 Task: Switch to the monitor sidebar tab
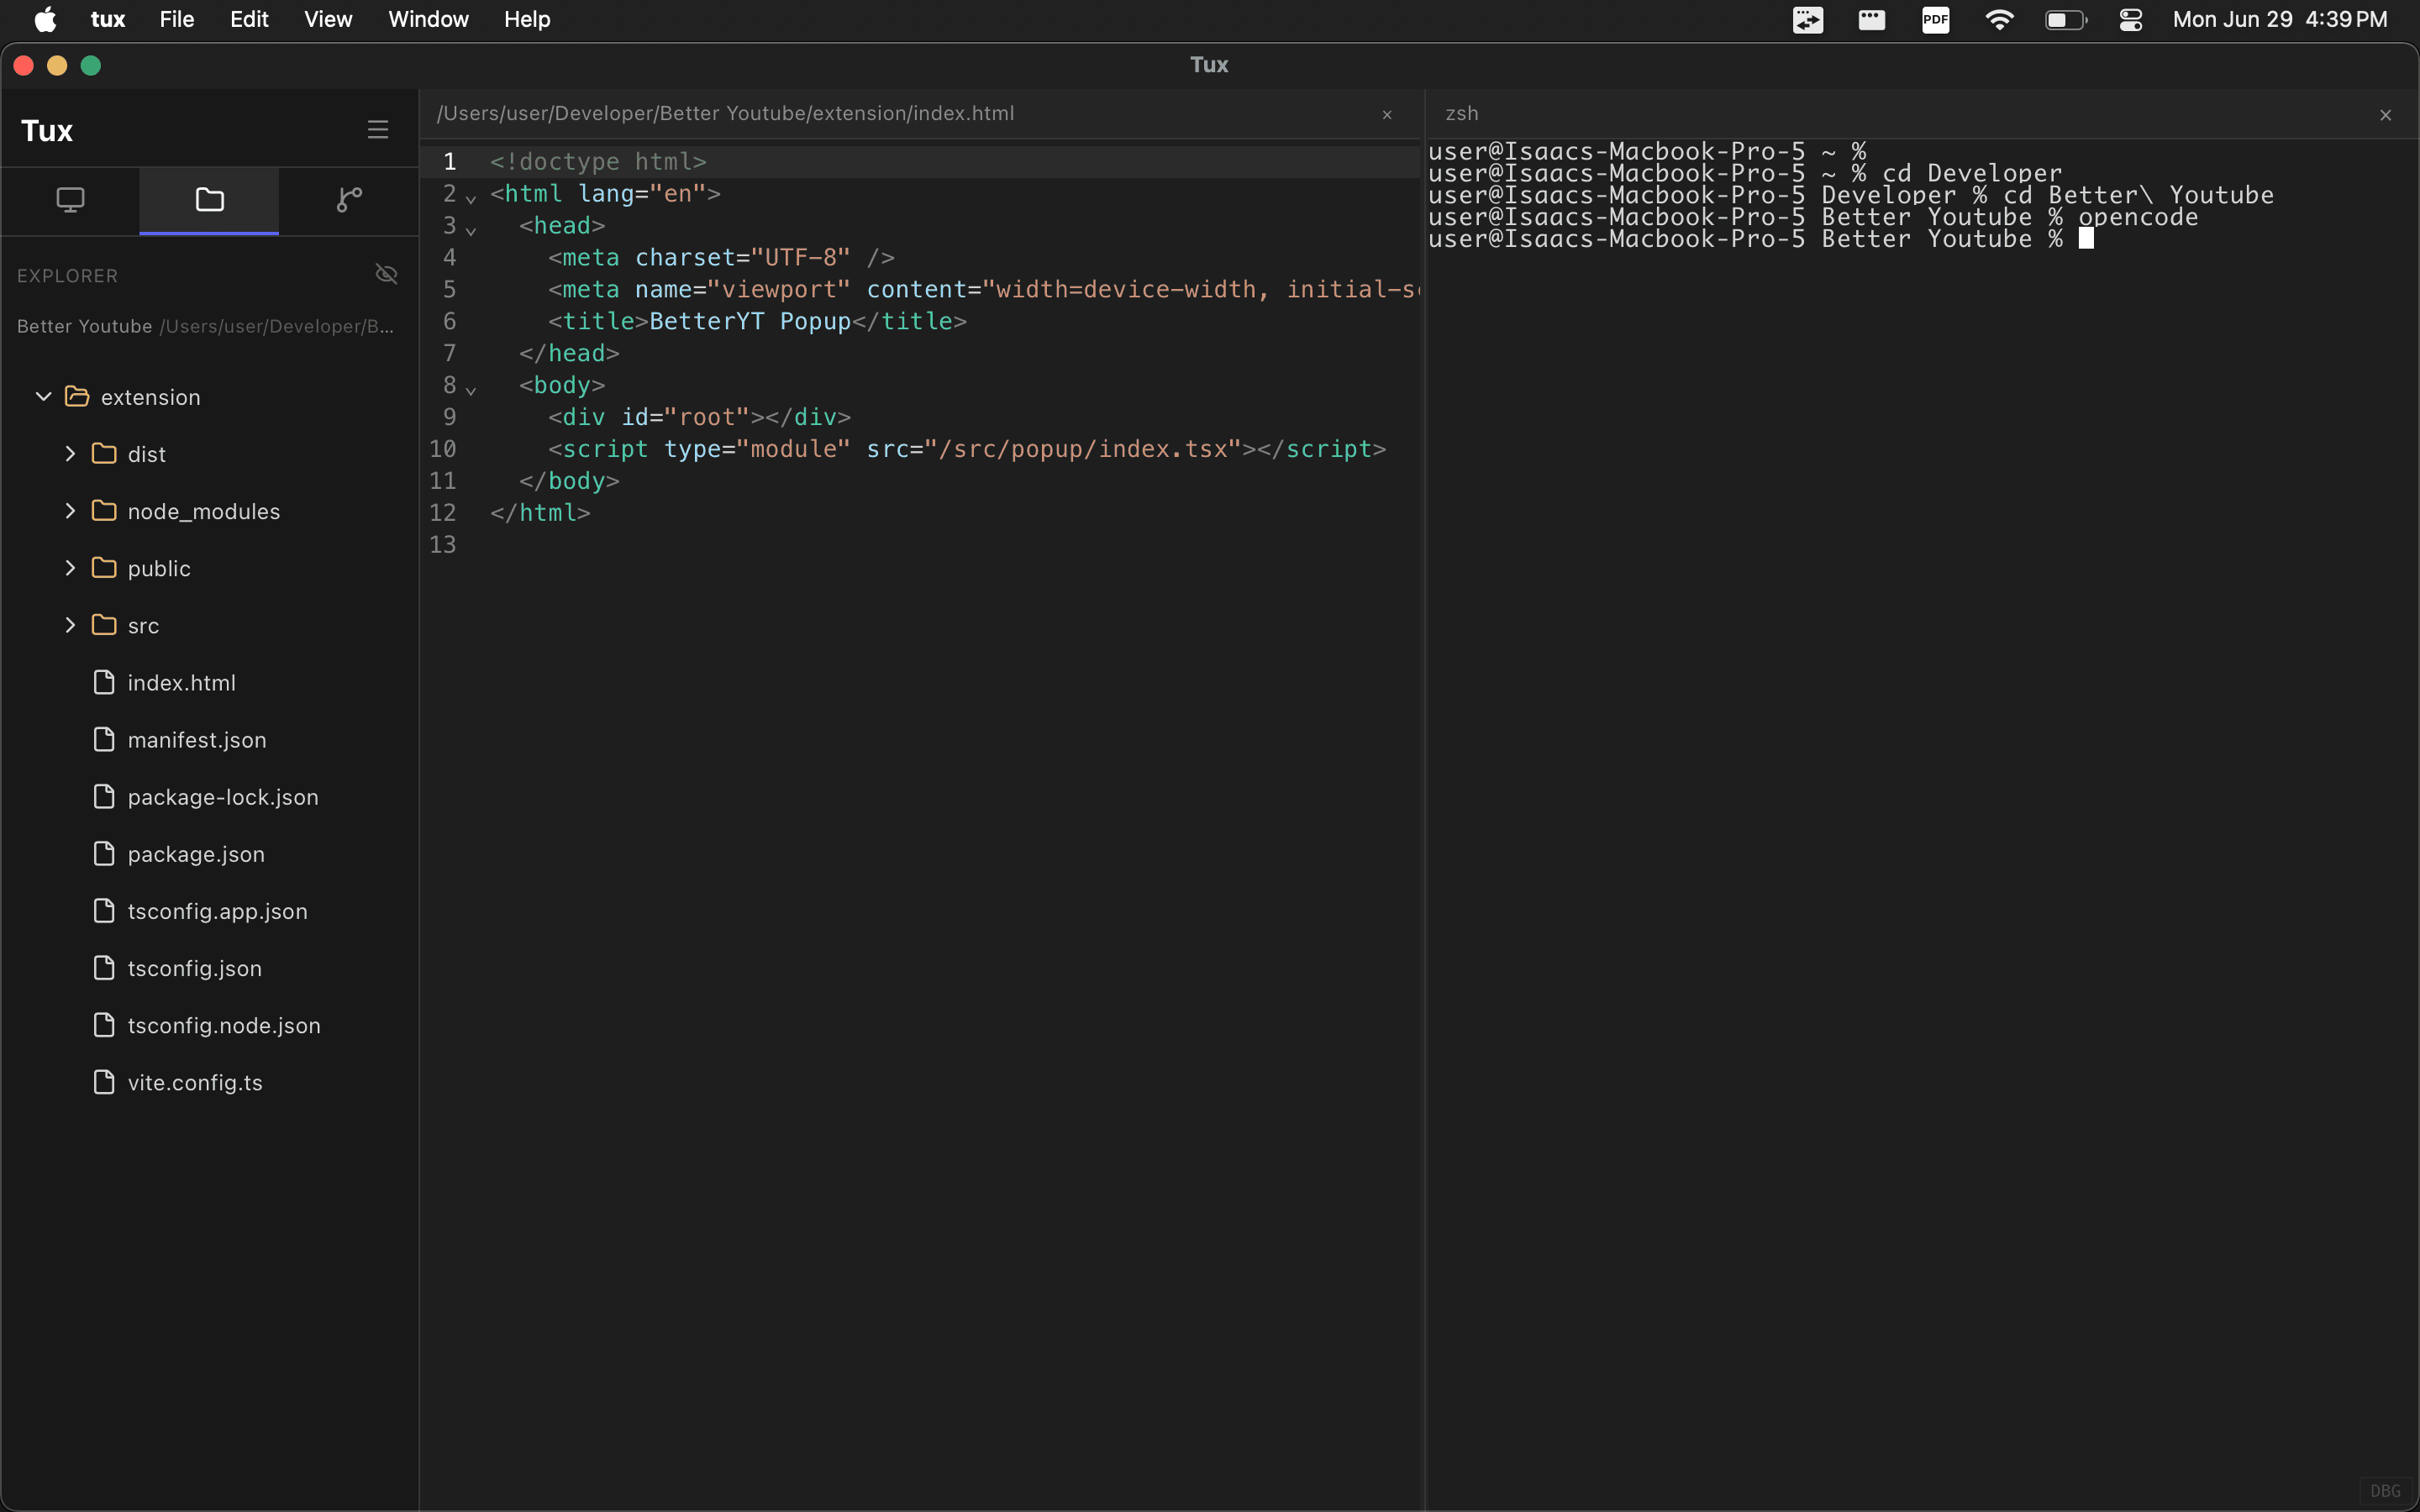pos(70,200)
